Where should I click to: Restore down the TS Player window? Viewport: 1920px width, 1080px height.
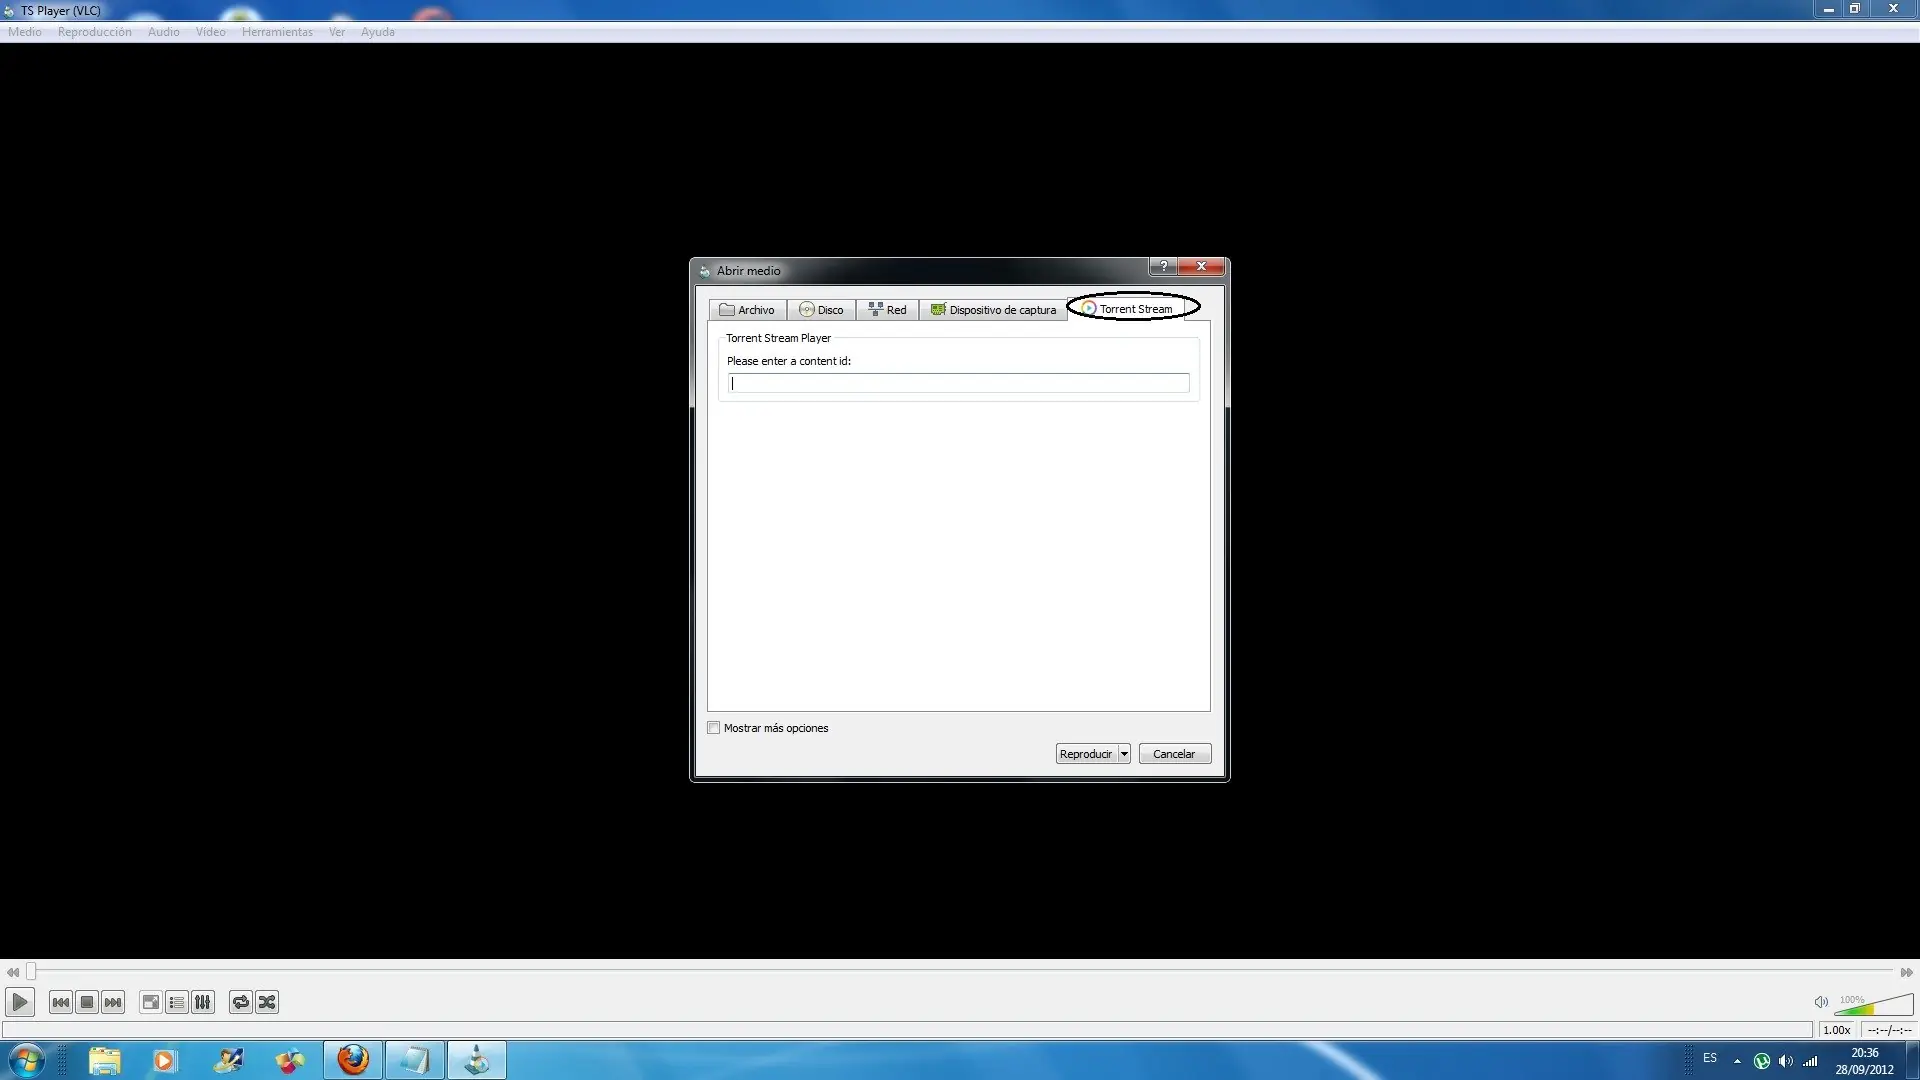pyautogui.click(x=1855, y=9)
